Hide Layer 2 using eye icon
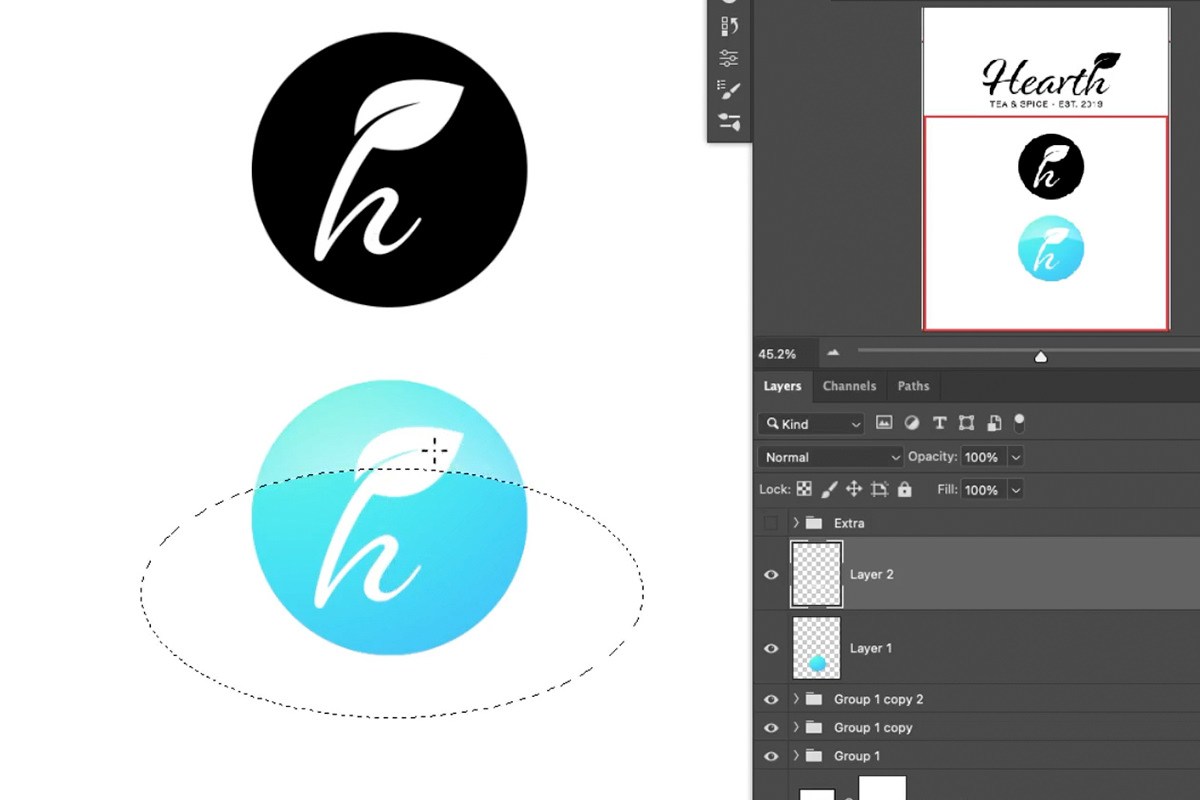Screen dimensions: 1200x800 pos(771,575)
